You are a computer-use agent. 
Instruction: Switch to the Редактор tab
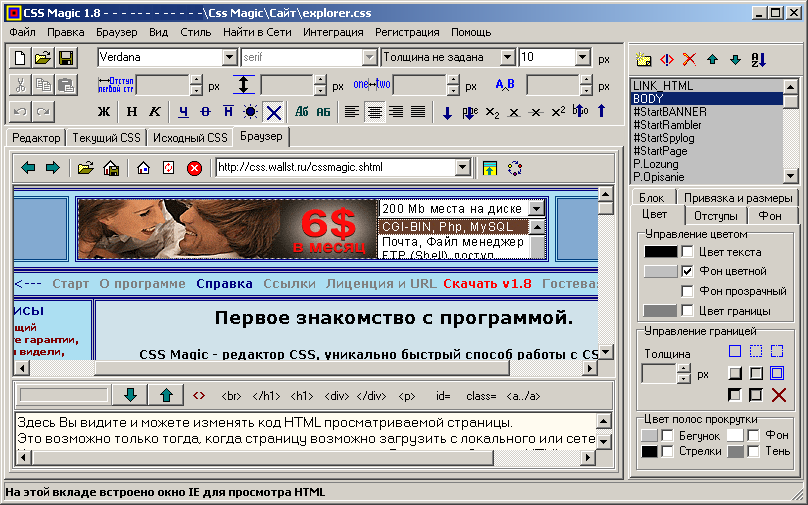pos(36,138)
